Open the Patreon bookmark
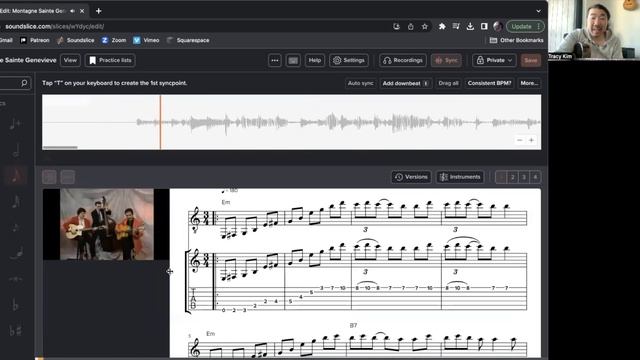 pyautogui.click(x=35, y=40)
